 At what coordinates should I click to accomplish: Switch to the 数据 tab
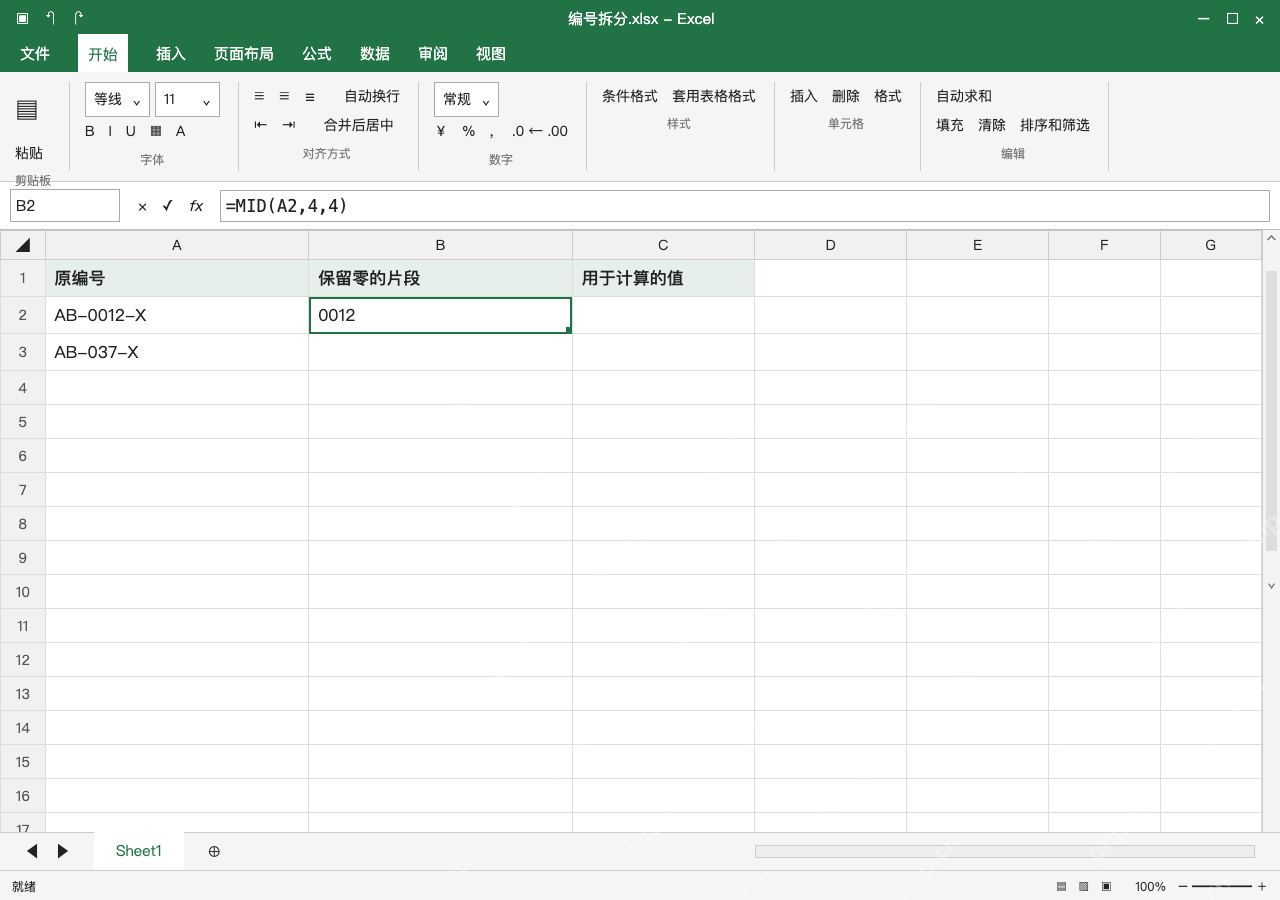(375, 54)
